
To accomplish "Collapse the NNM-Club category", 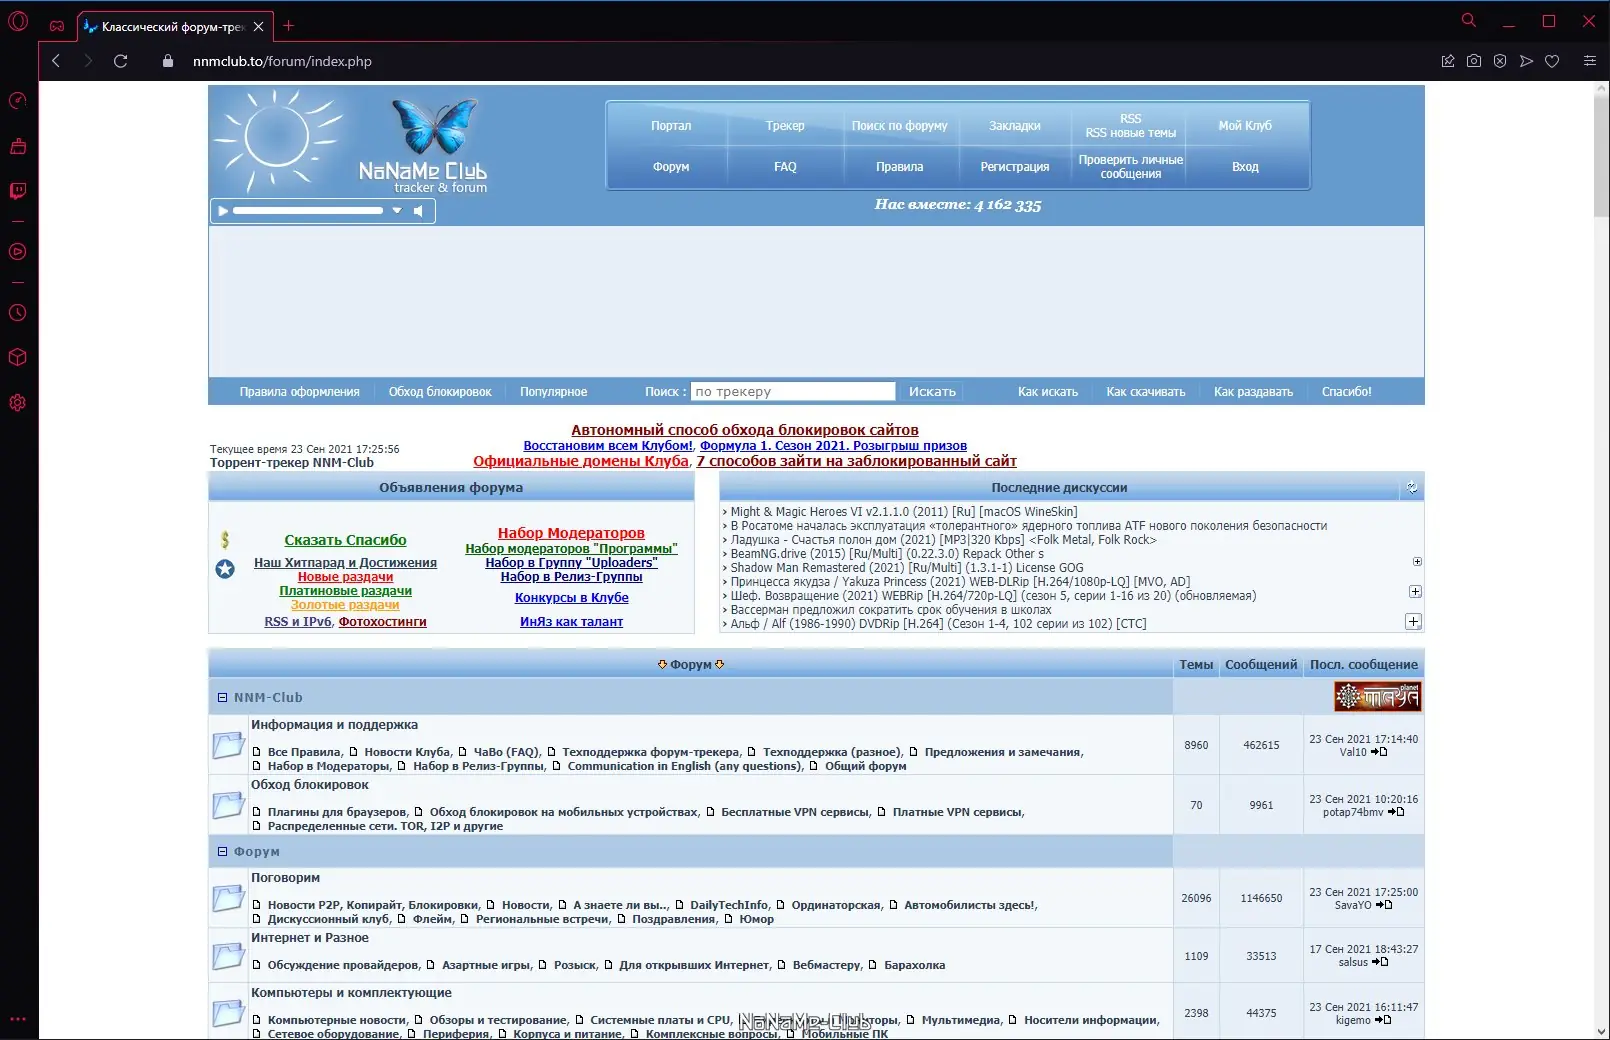I will [222, 698].
